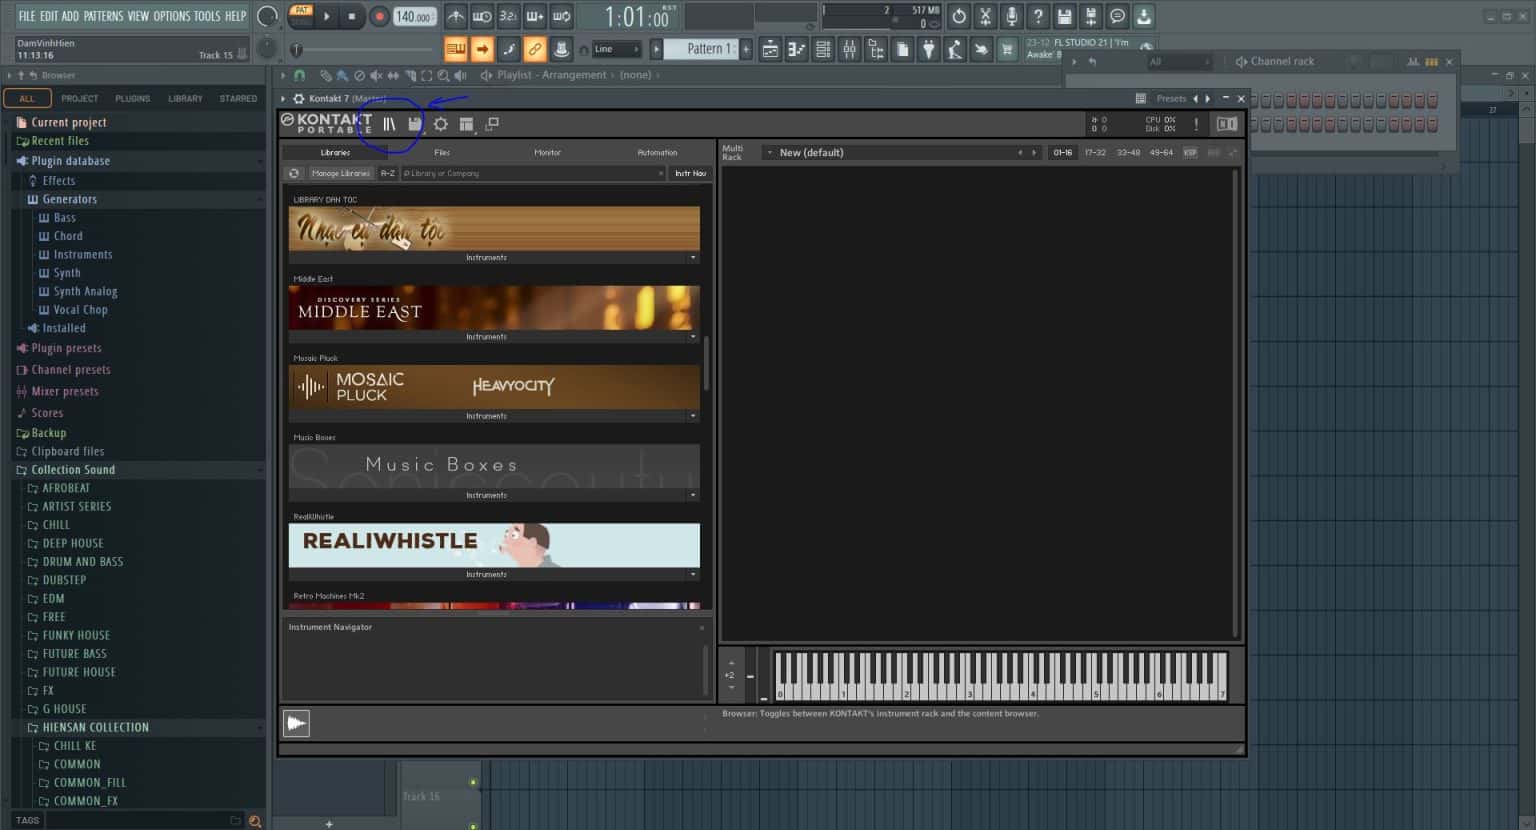Open the Kontakt 7 wrapper settings gear
Screen dimensions: 1536x830
pyautogui.click(x=298, y=98)
